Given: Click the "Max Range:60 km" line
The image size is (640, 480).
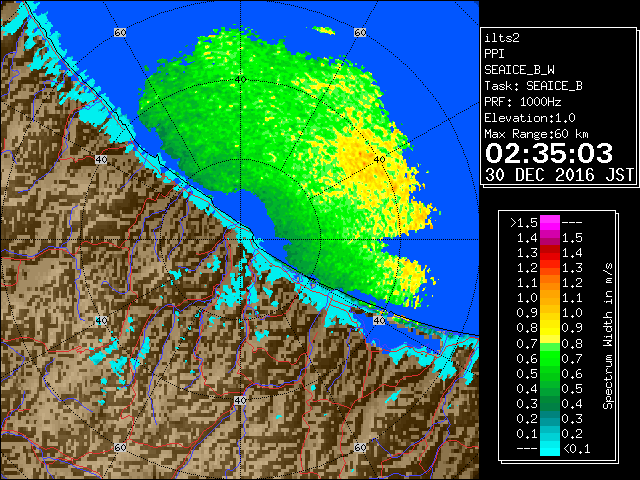Looking at the screenshot, I should [536, 134].
